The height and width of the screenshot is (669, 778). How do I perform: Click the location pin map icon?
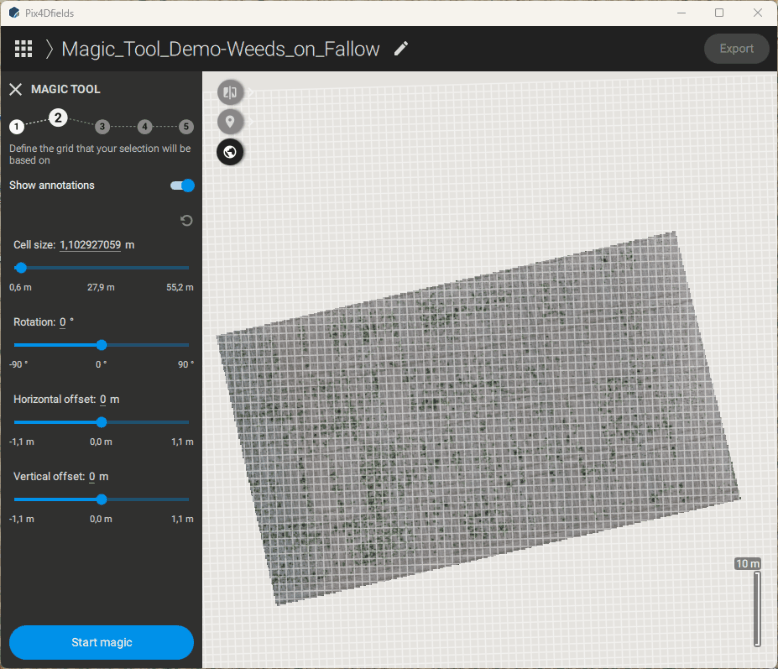click(x=230, y=122)
